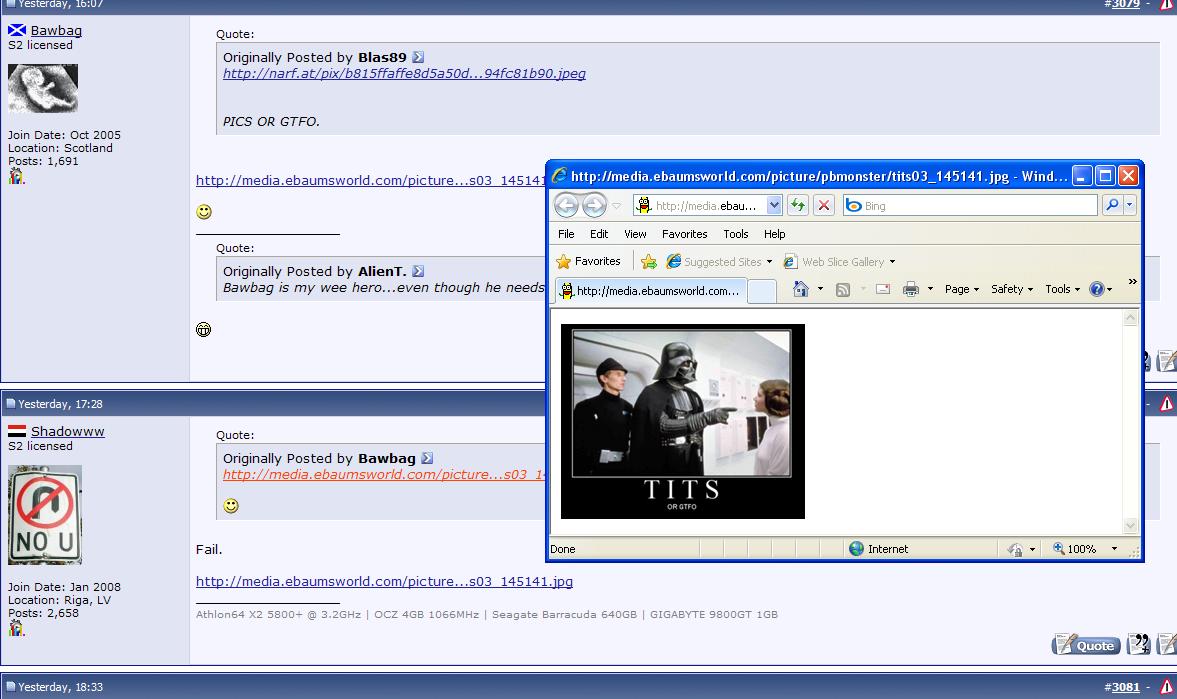Open Shadowww's user profile link
The width and height of the screenshot is (1177, 699).
click(68, 431)
